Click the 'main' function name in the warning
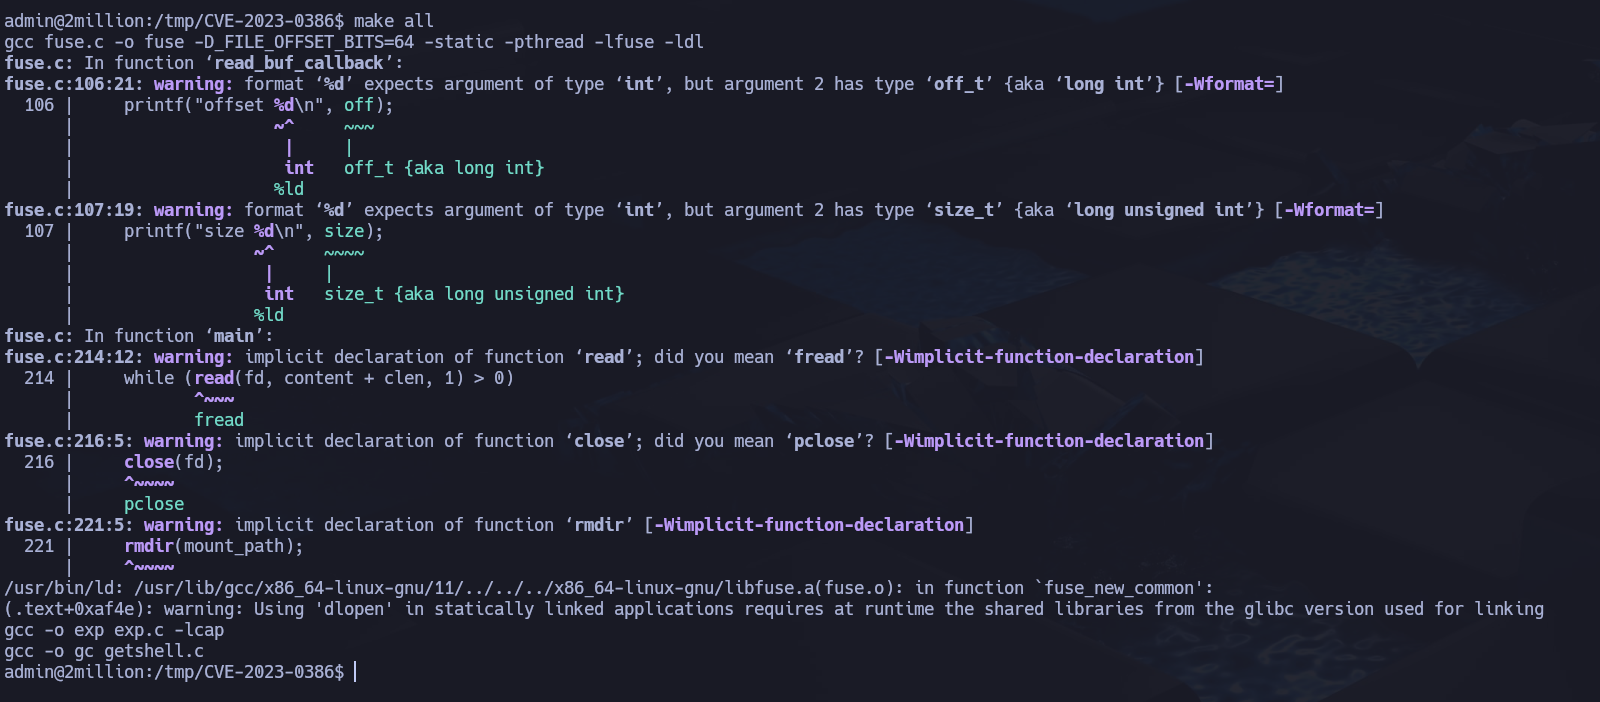The image size is (1600, 702). coord(233,336)
